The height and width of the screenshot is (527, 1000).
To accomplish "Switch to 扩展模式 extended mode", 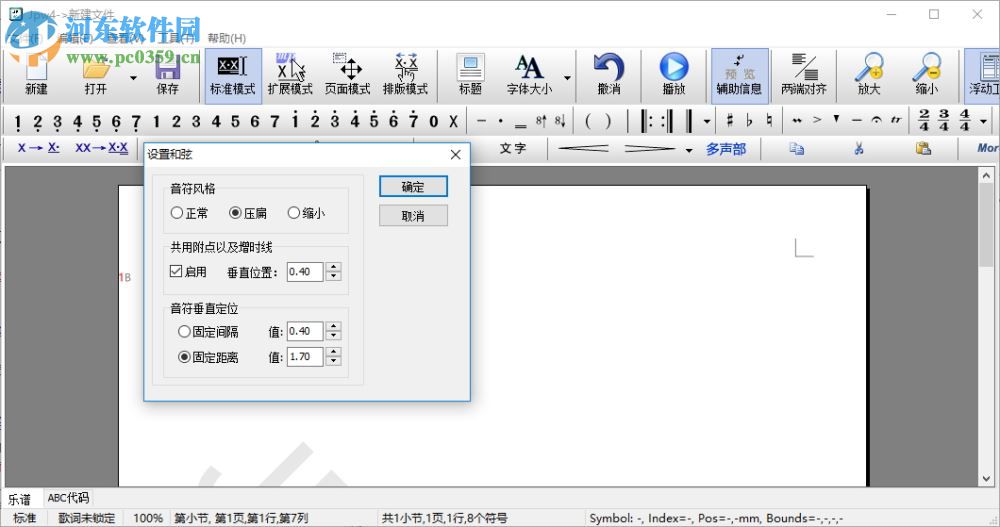I will coord(290,75).
